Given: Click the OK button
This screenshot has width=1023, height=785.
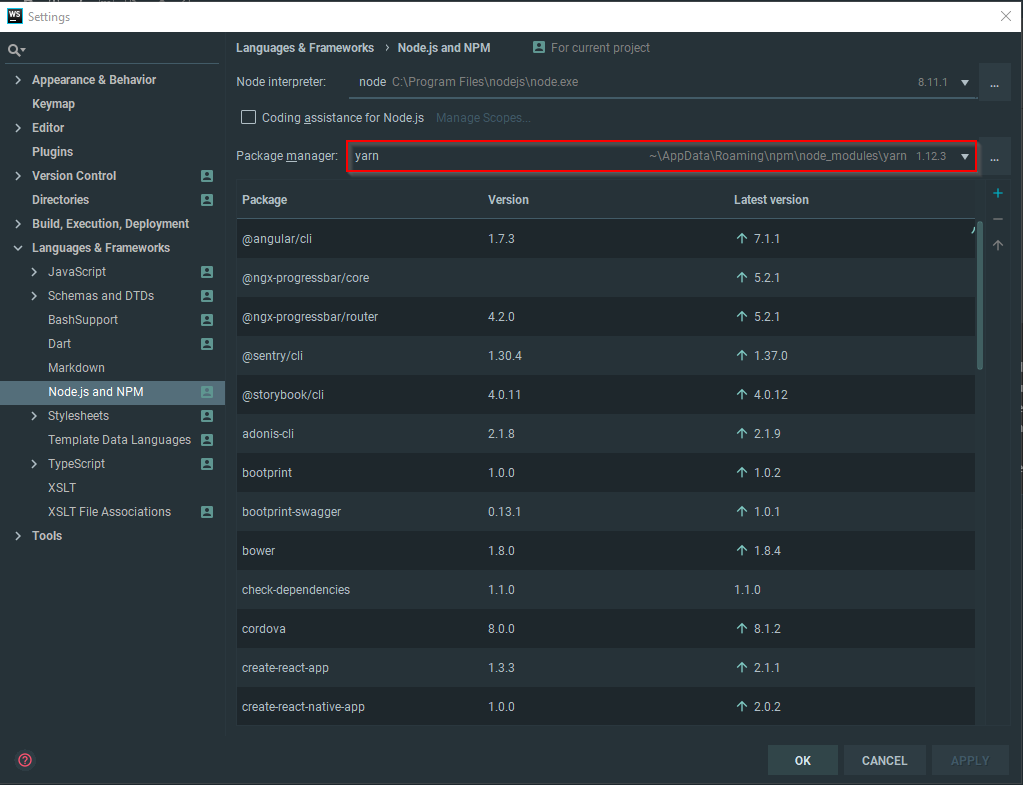Looking at the screenshot, I should tap(802, 760).
